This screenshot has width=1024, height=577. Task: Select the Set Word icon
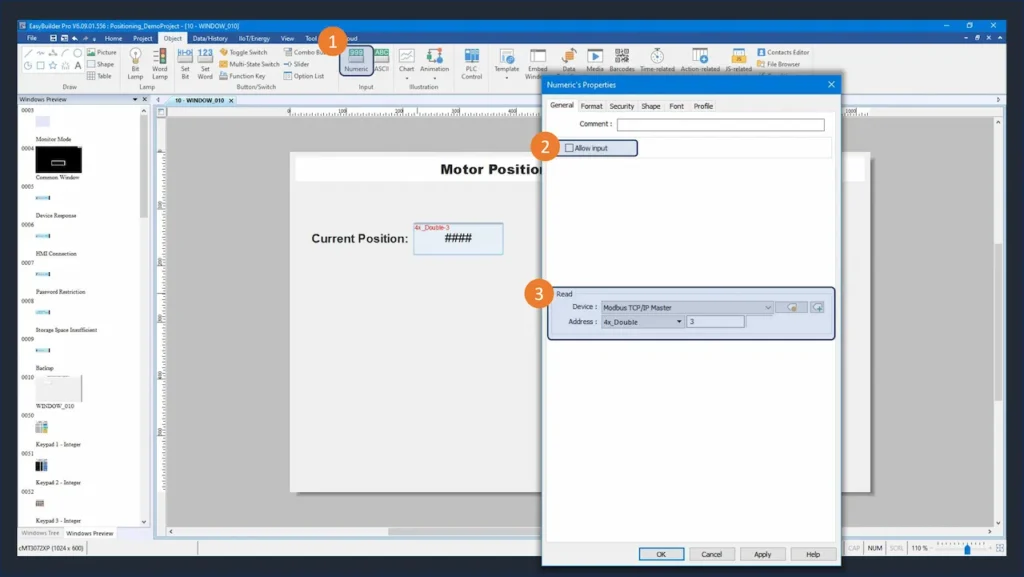(205, 62)
